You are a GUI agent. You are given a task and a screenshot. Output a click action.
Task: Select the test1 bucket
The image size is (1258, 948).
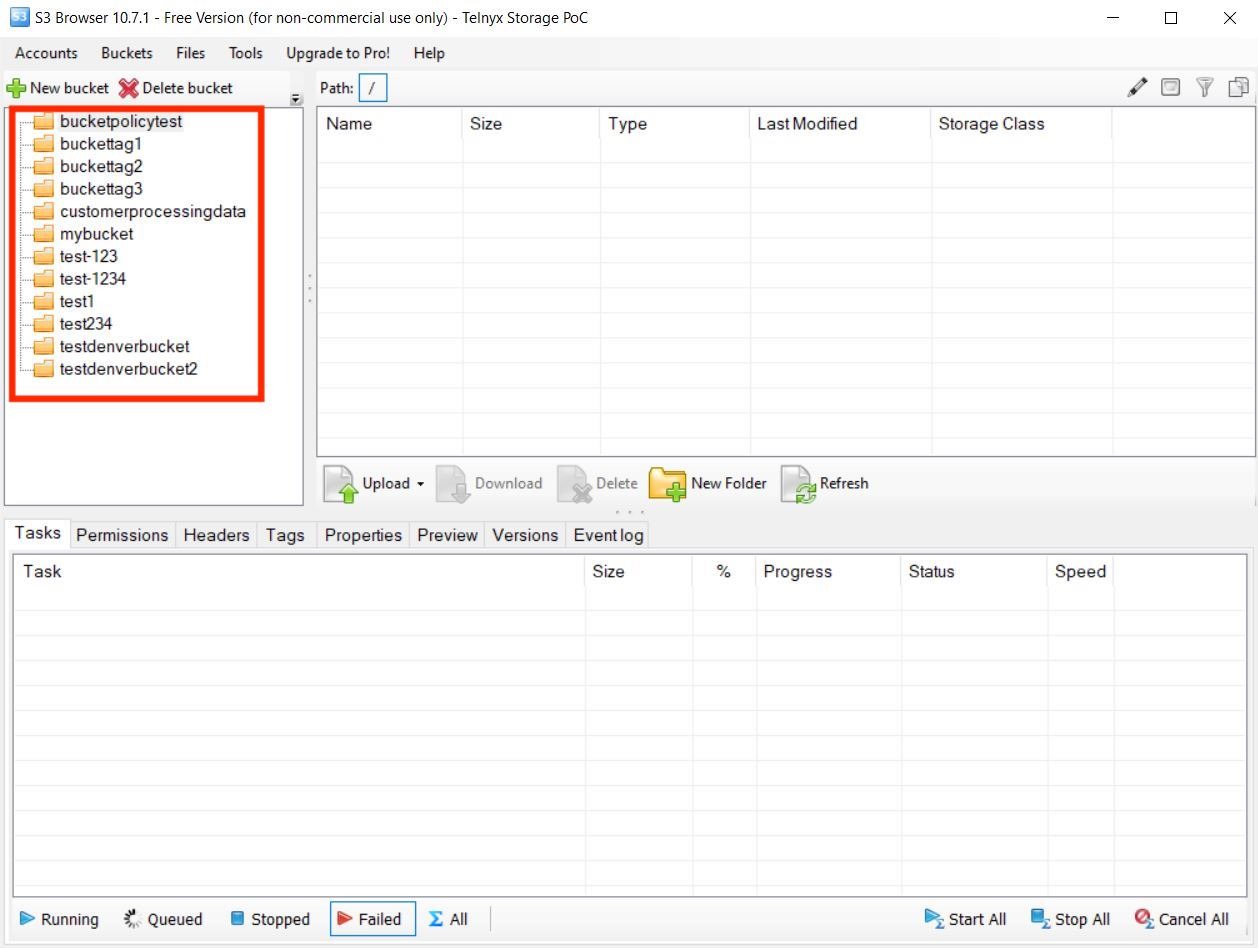(77, 301)
